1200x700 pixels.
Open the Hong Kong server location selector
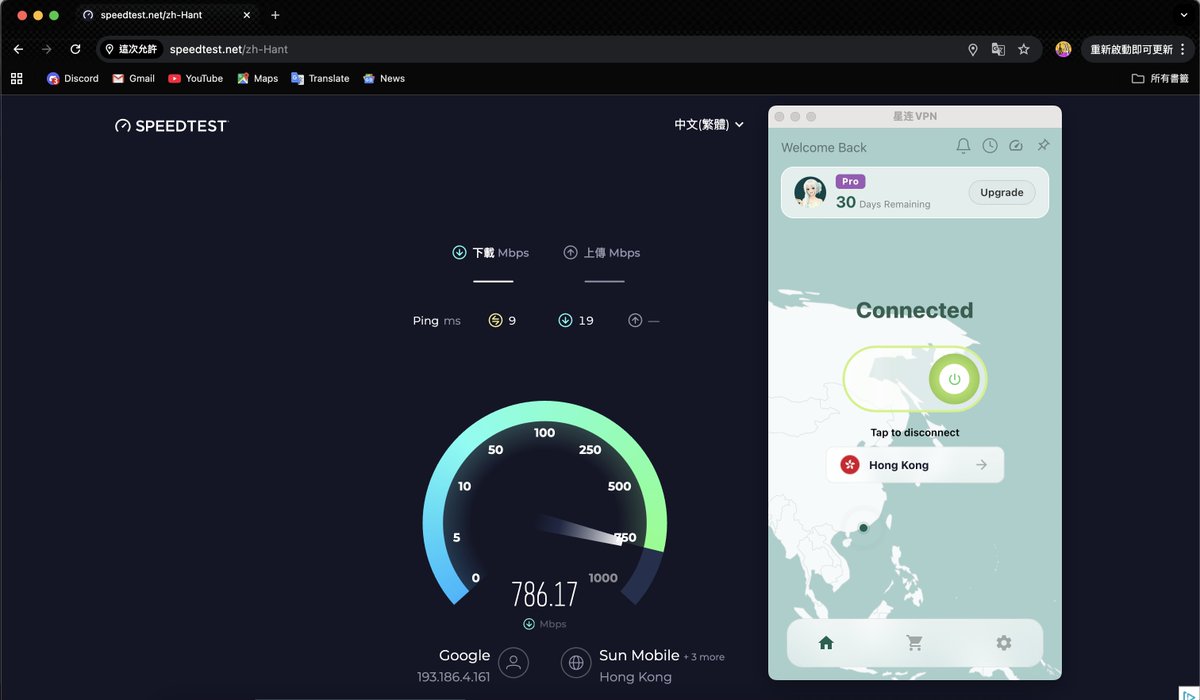coord(915,465)
